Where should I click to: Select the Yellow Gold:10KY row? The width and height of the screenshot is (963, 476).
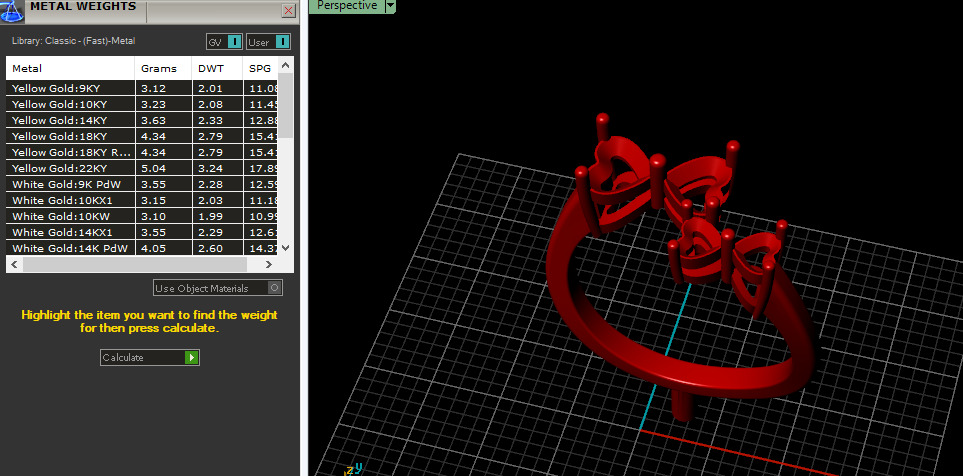[x=142, y=104]
